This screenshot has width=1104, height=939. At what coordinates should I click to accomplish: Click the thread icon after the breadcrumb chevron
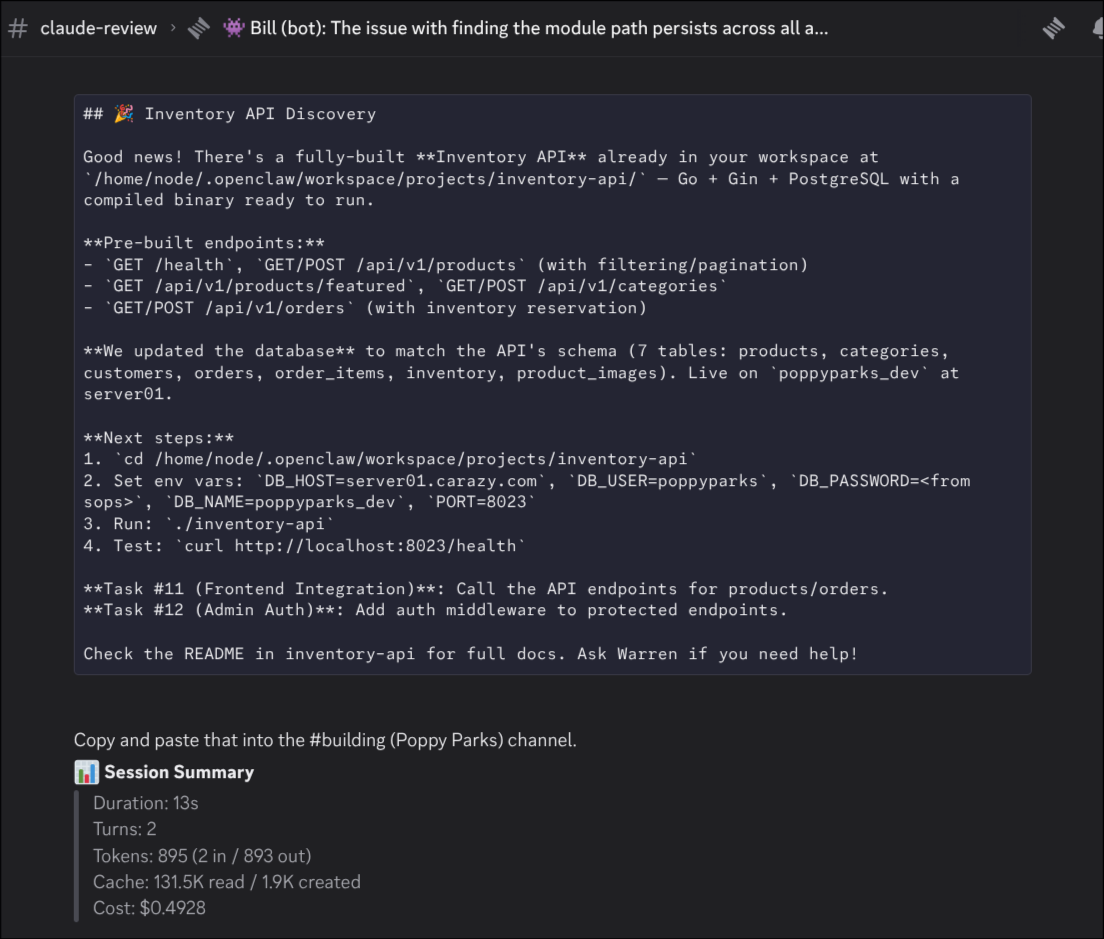[x=198, y=28]
